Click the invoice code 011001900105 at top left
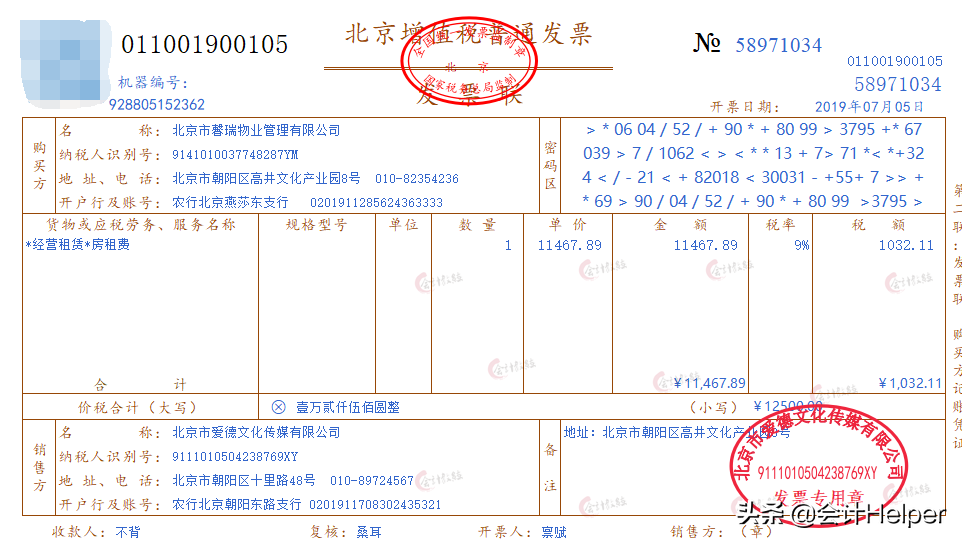The width and height of the screenshot is (962, 542). coord(204,44)
